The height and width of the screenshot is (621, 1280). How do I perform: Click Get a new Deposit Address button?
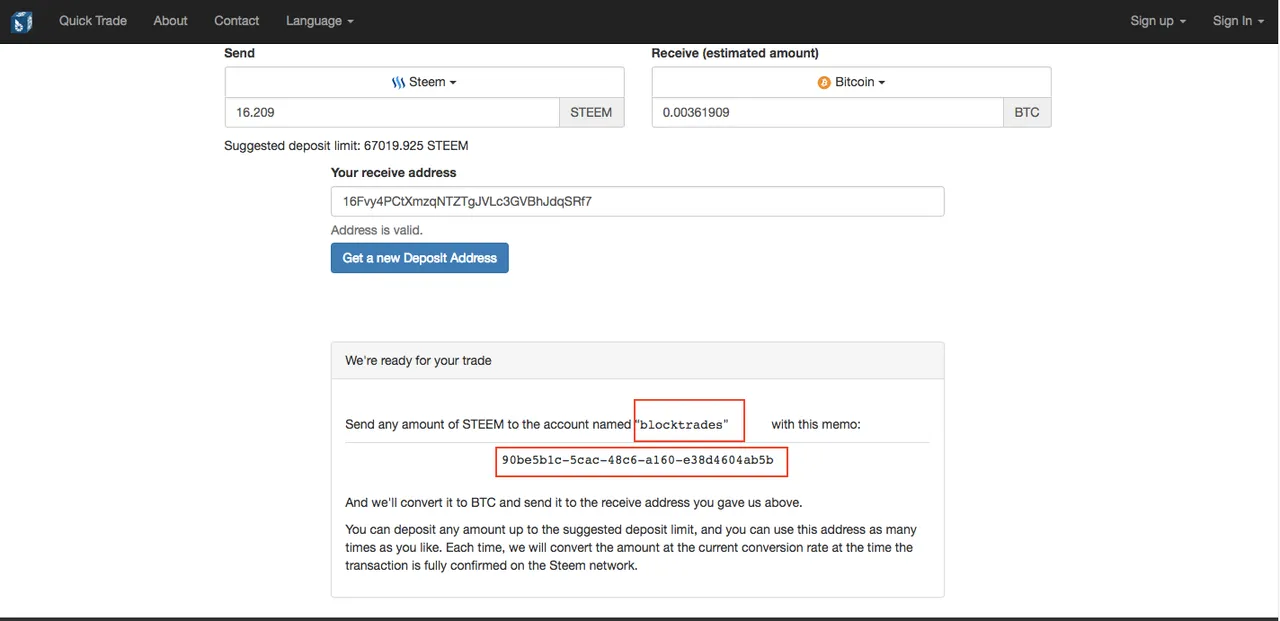[x=420, y=258]
